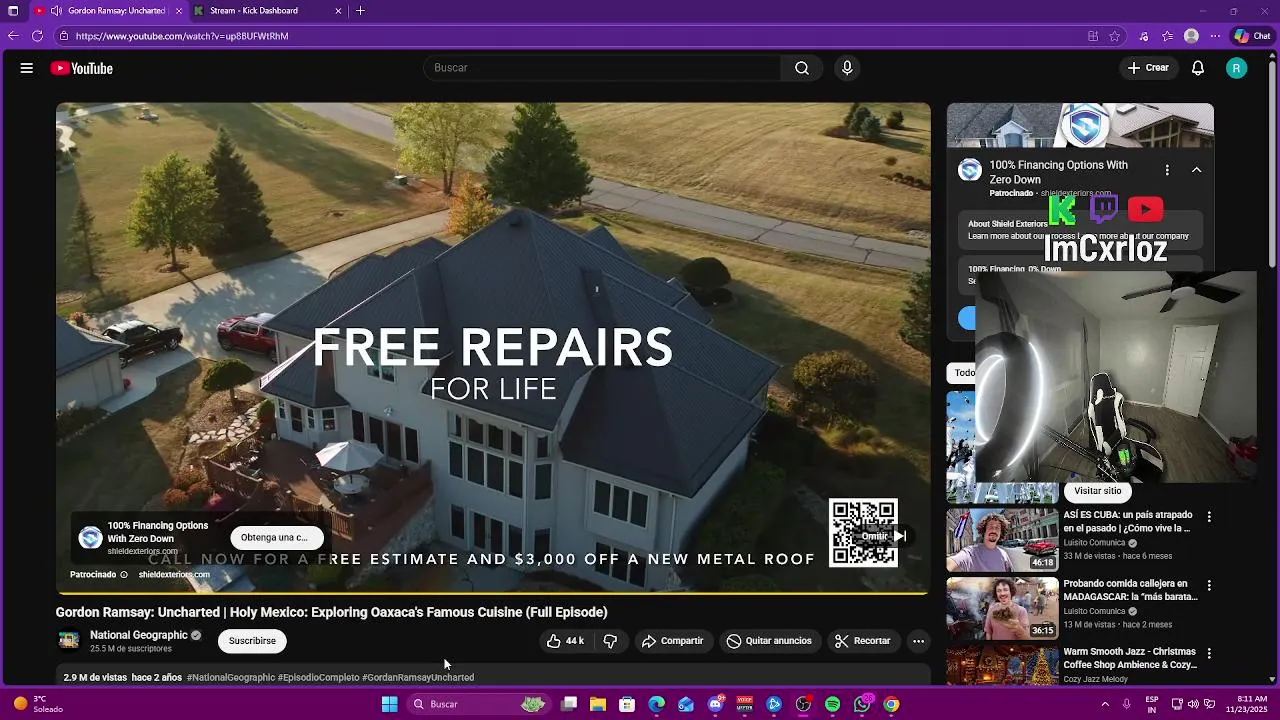Share the video using Compartir

(x=673, y=641)
